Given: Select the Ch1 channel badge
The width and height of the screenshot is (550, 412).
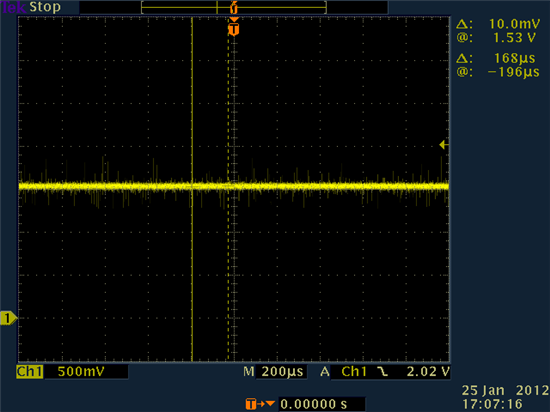Looking at the screenshot, I should pos(30,372).
